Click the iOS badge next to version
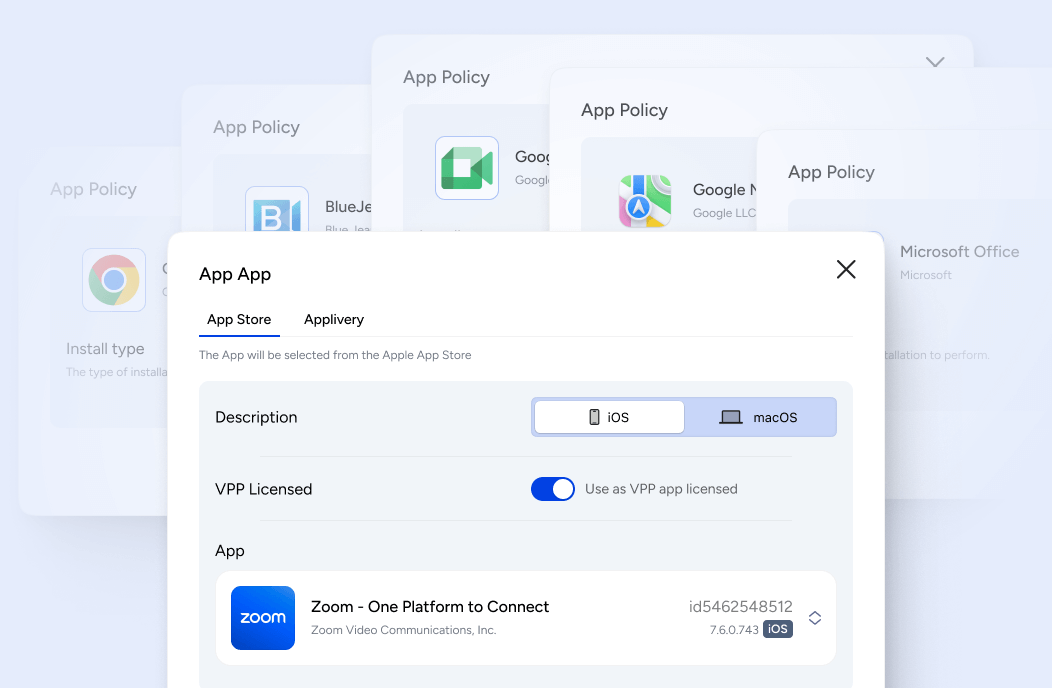Image resolution: width=1052 pixels, height=688 pixels. [778, 629]
